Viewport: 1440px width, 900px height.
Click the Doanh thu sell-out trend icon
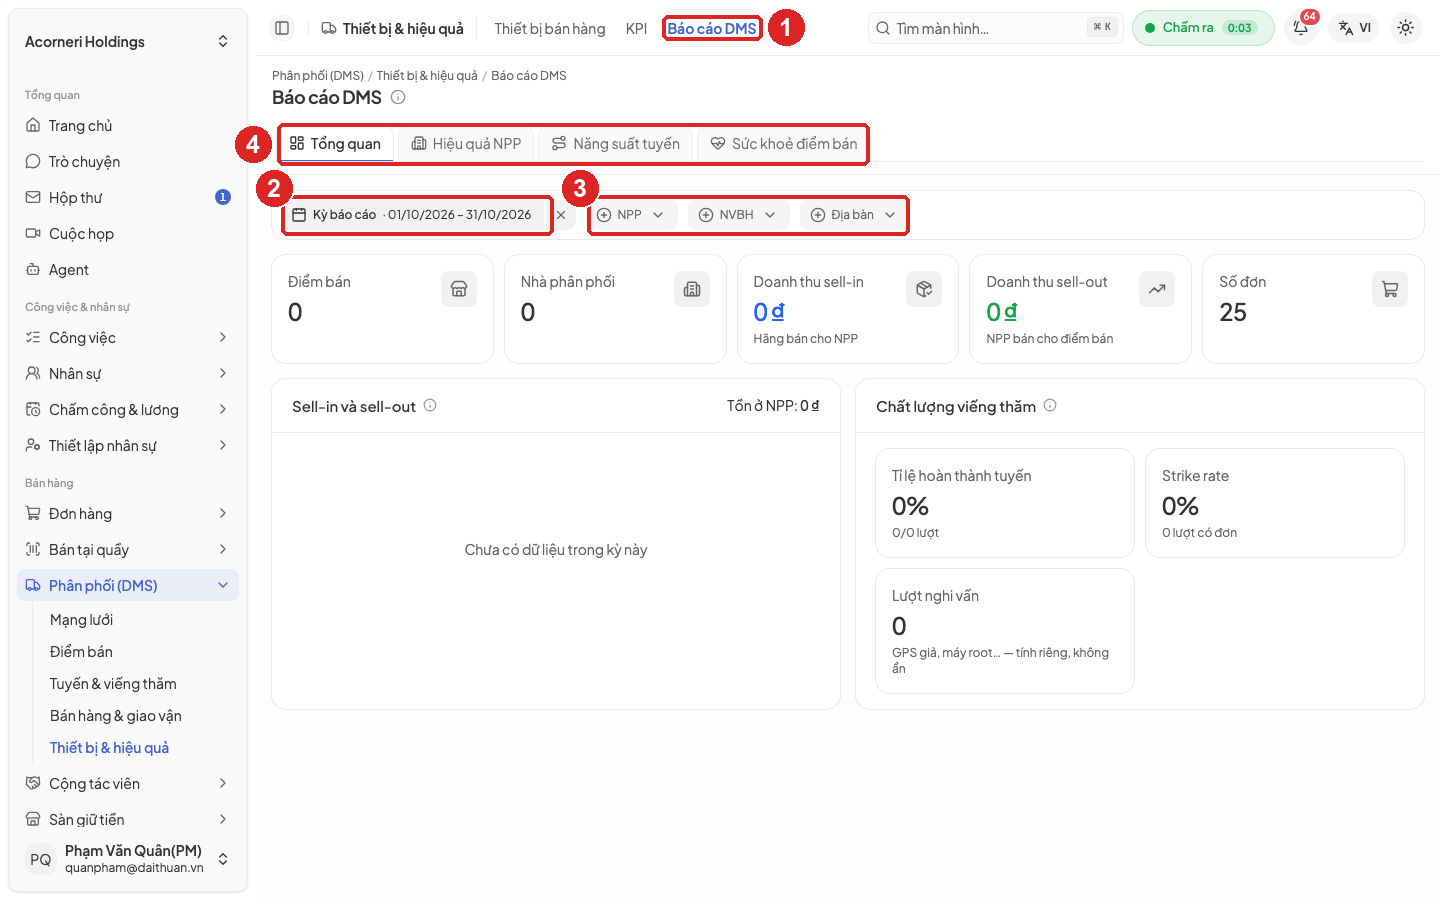(1157, 289)
